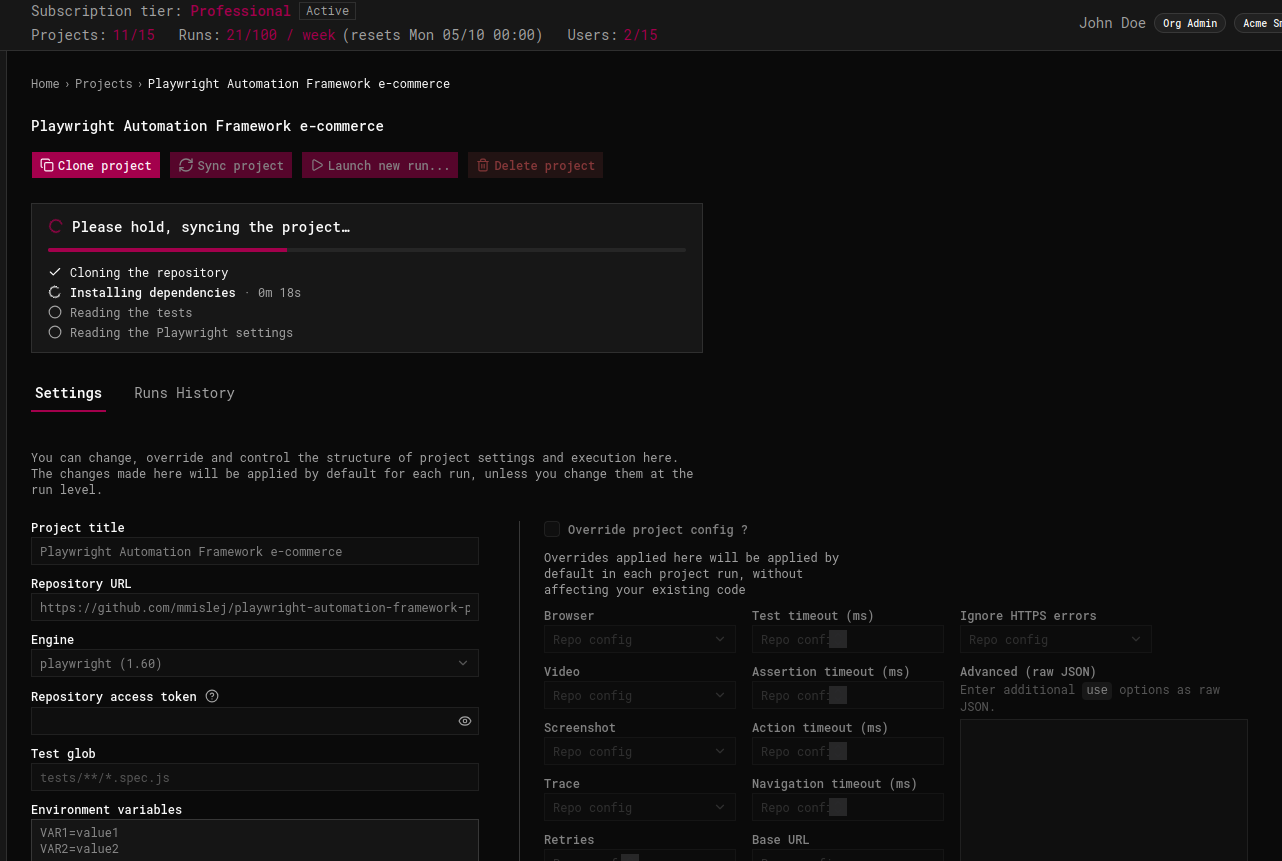Click the checkmark beside Cloning the repository
This screenshot has height=861, width=1282.
coord(55,272)
